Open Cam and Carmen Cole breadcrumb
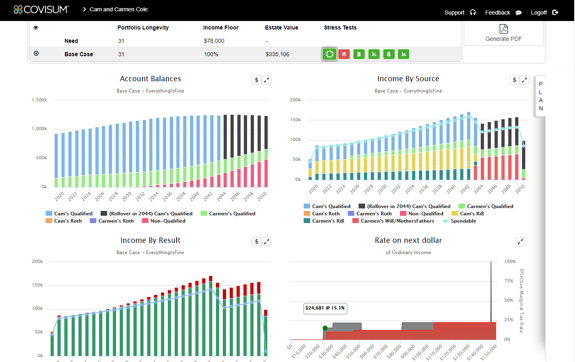 click(118, 10)
